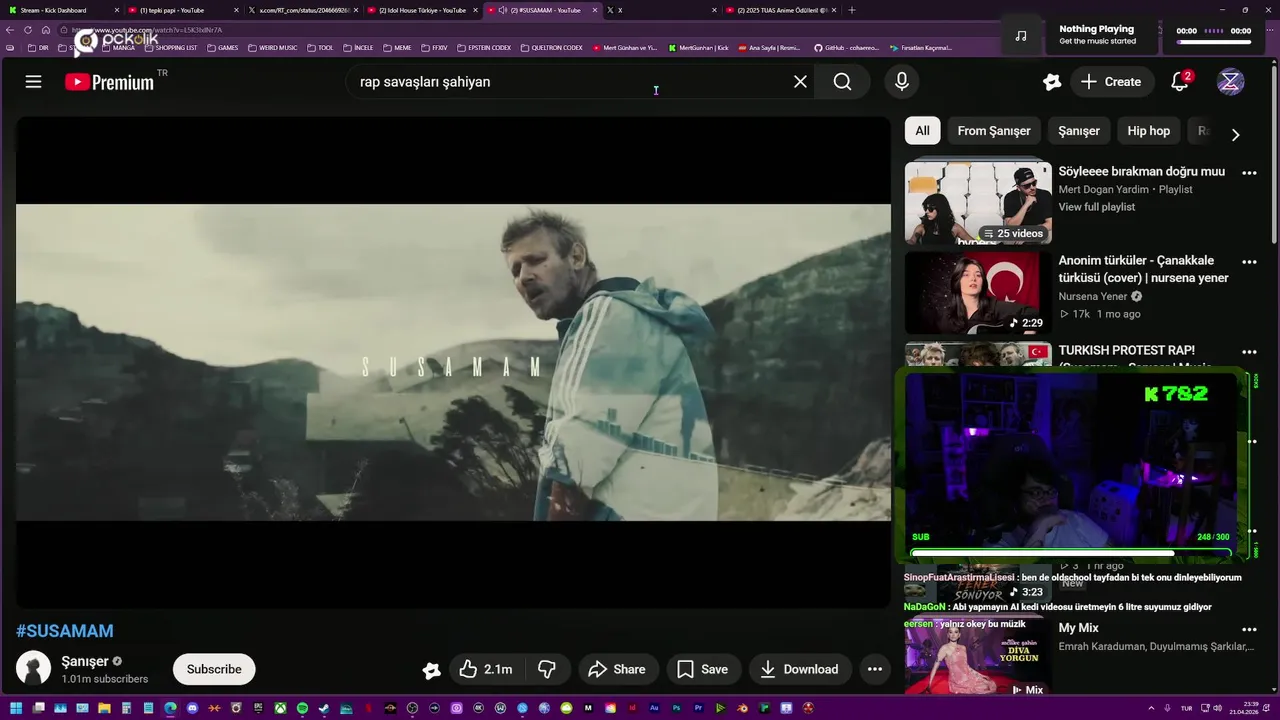Click the music note in Nothing Playing widget

click(x=1020, y=36)
